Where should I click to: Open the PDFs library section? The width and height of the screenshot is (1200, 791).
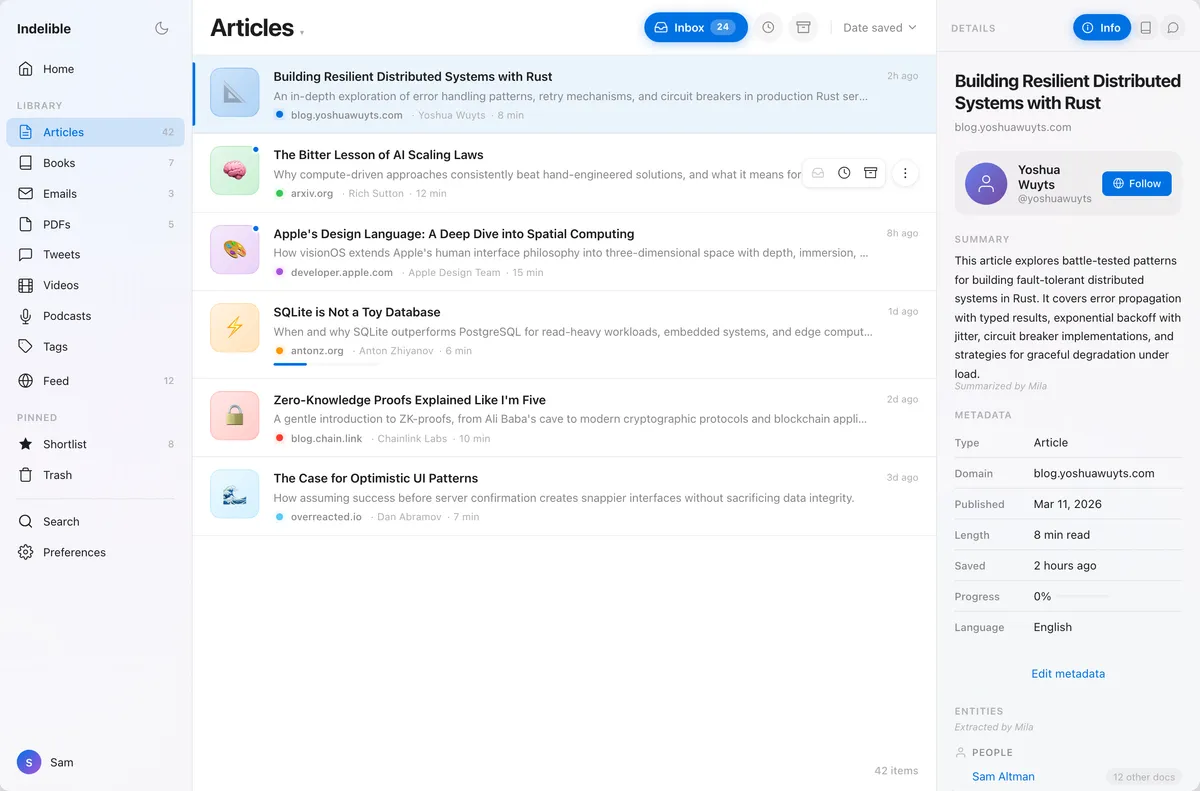click(95, 225)
